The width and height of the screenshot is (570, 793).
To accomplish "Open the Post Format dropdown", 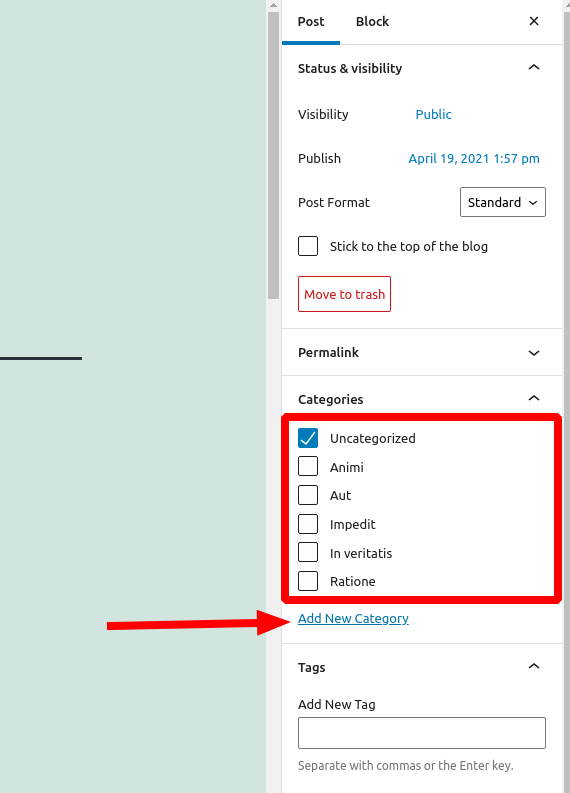I will (503, 202).
